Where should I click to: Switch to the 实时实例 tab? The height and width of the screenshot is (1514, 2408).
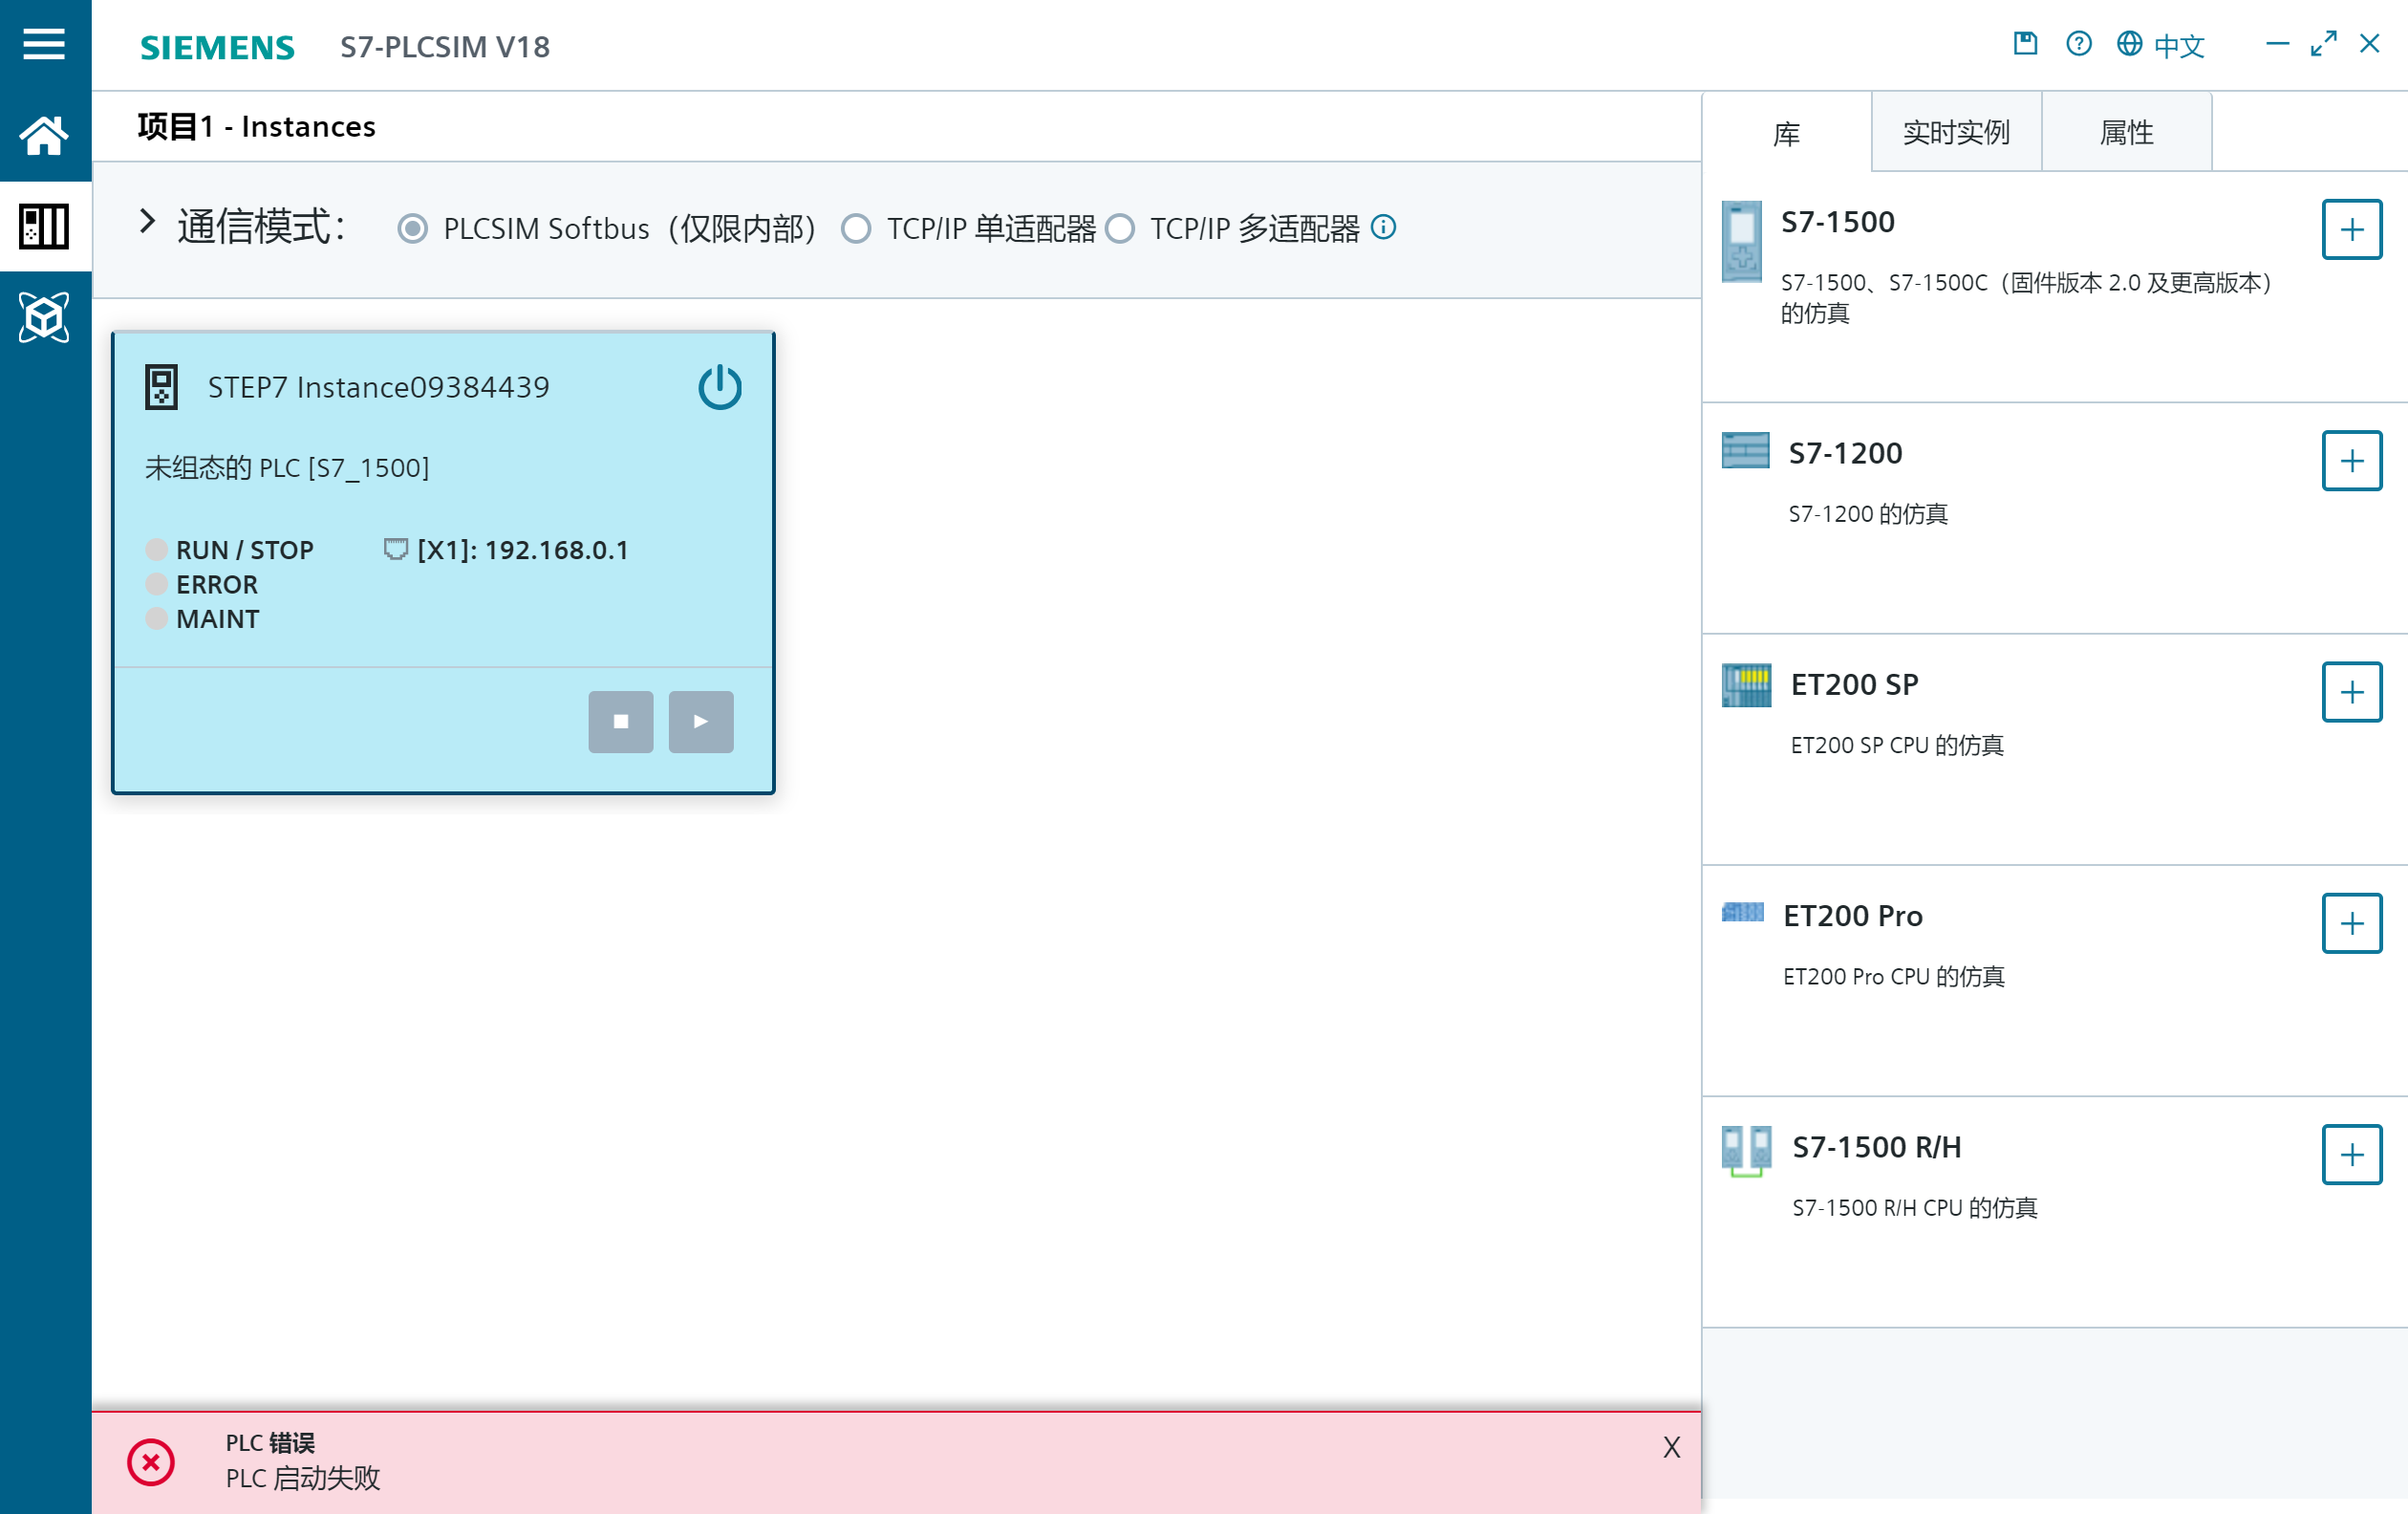1955,132
